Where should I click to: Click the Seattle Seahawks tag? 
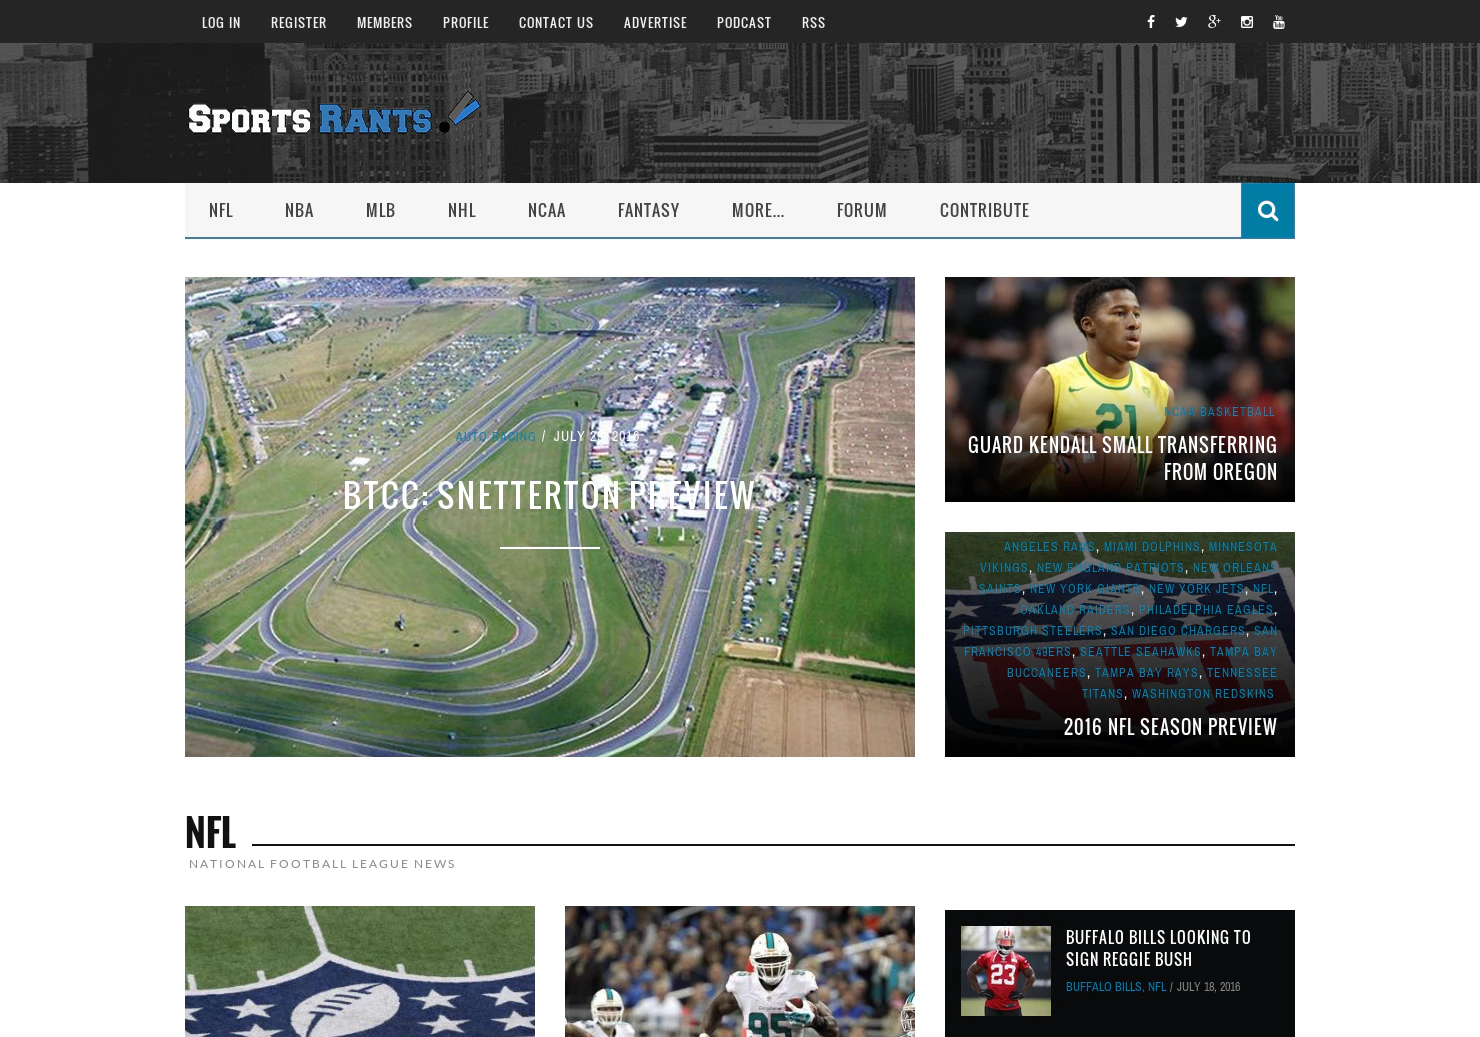point(1140,652)
